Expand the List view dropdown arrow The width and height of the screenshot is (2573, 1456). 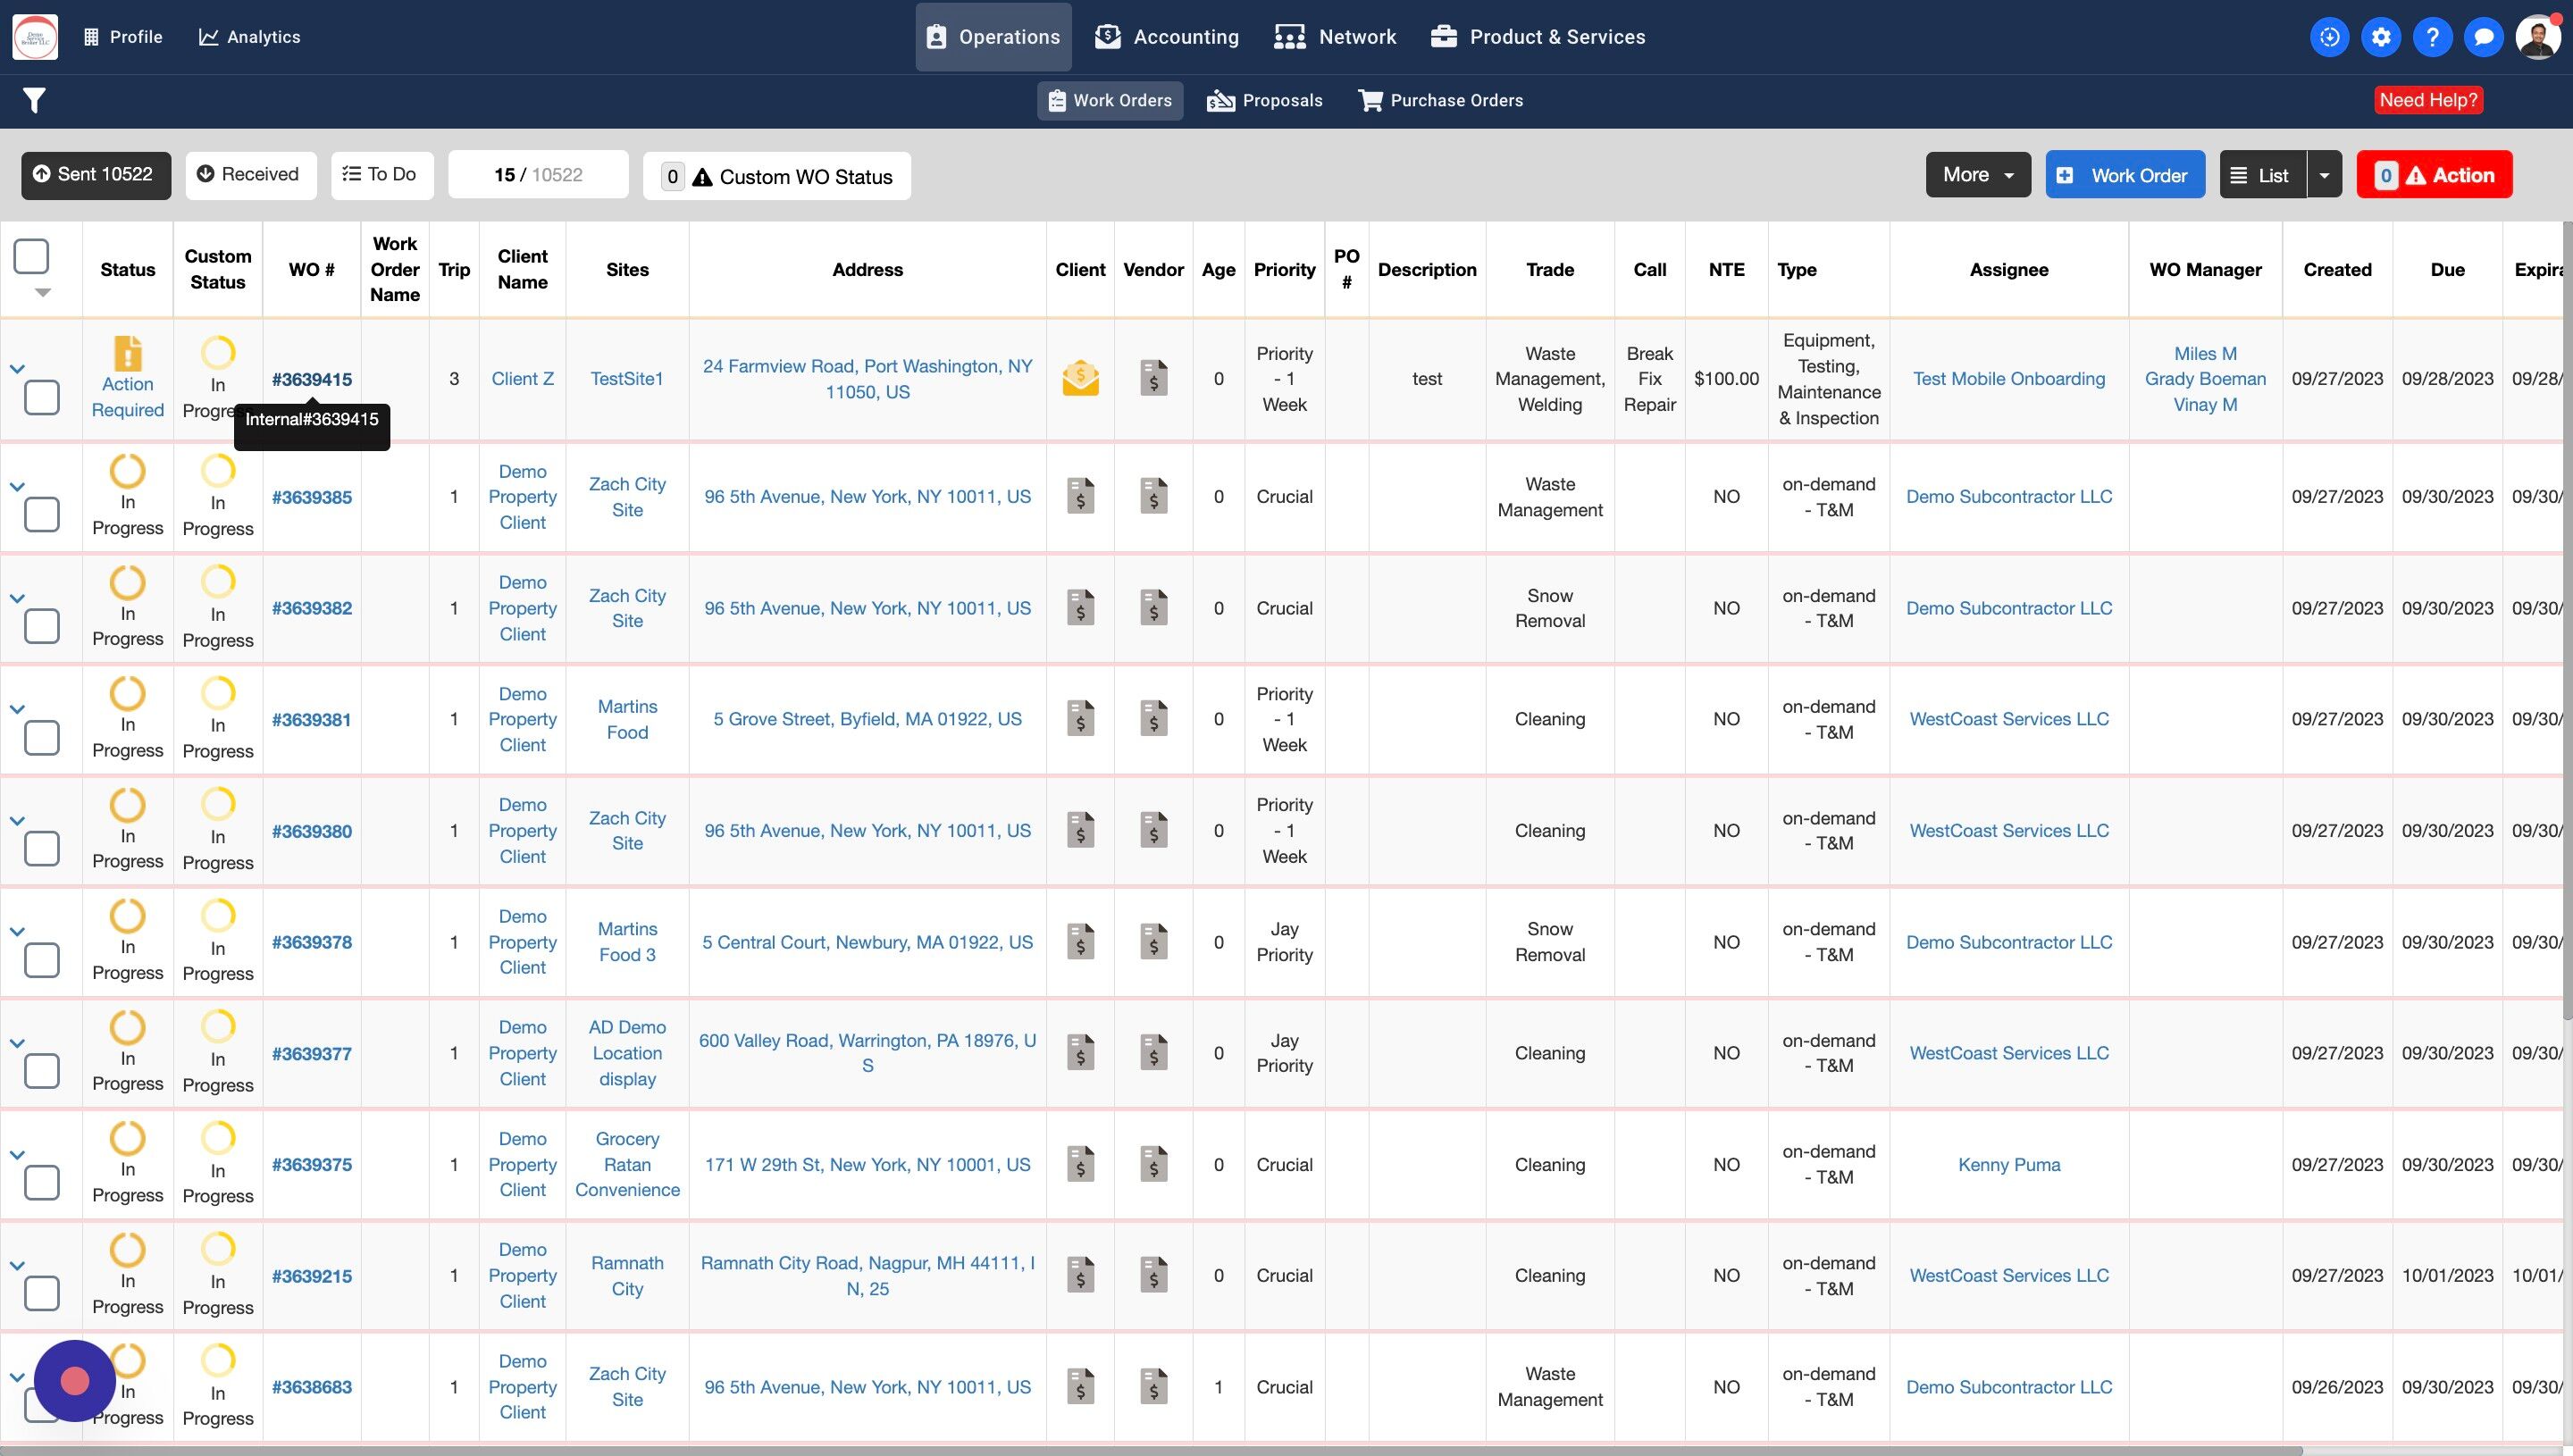(2324, 175)
